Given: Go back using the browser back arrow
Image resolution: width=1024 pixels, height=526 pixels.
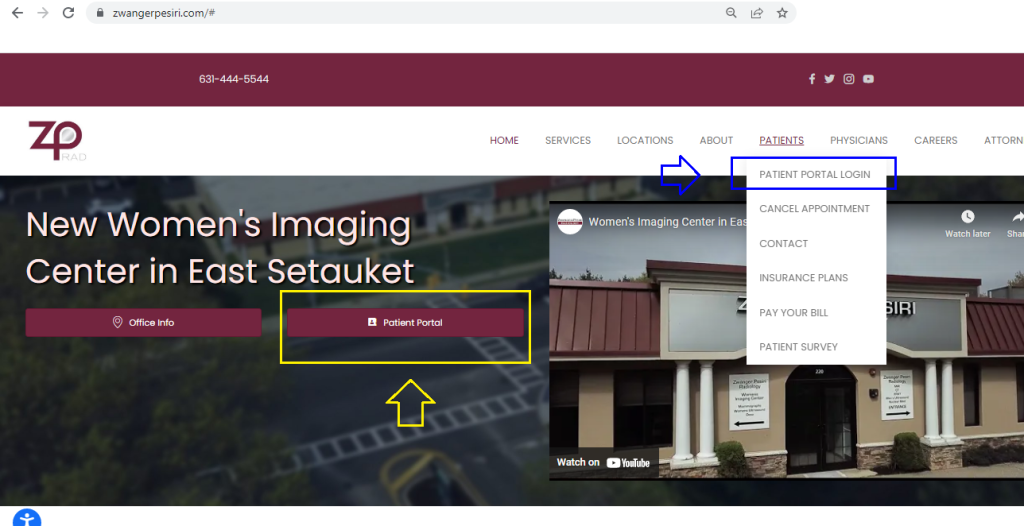Looking at the screenshot, I should (18, 12).
